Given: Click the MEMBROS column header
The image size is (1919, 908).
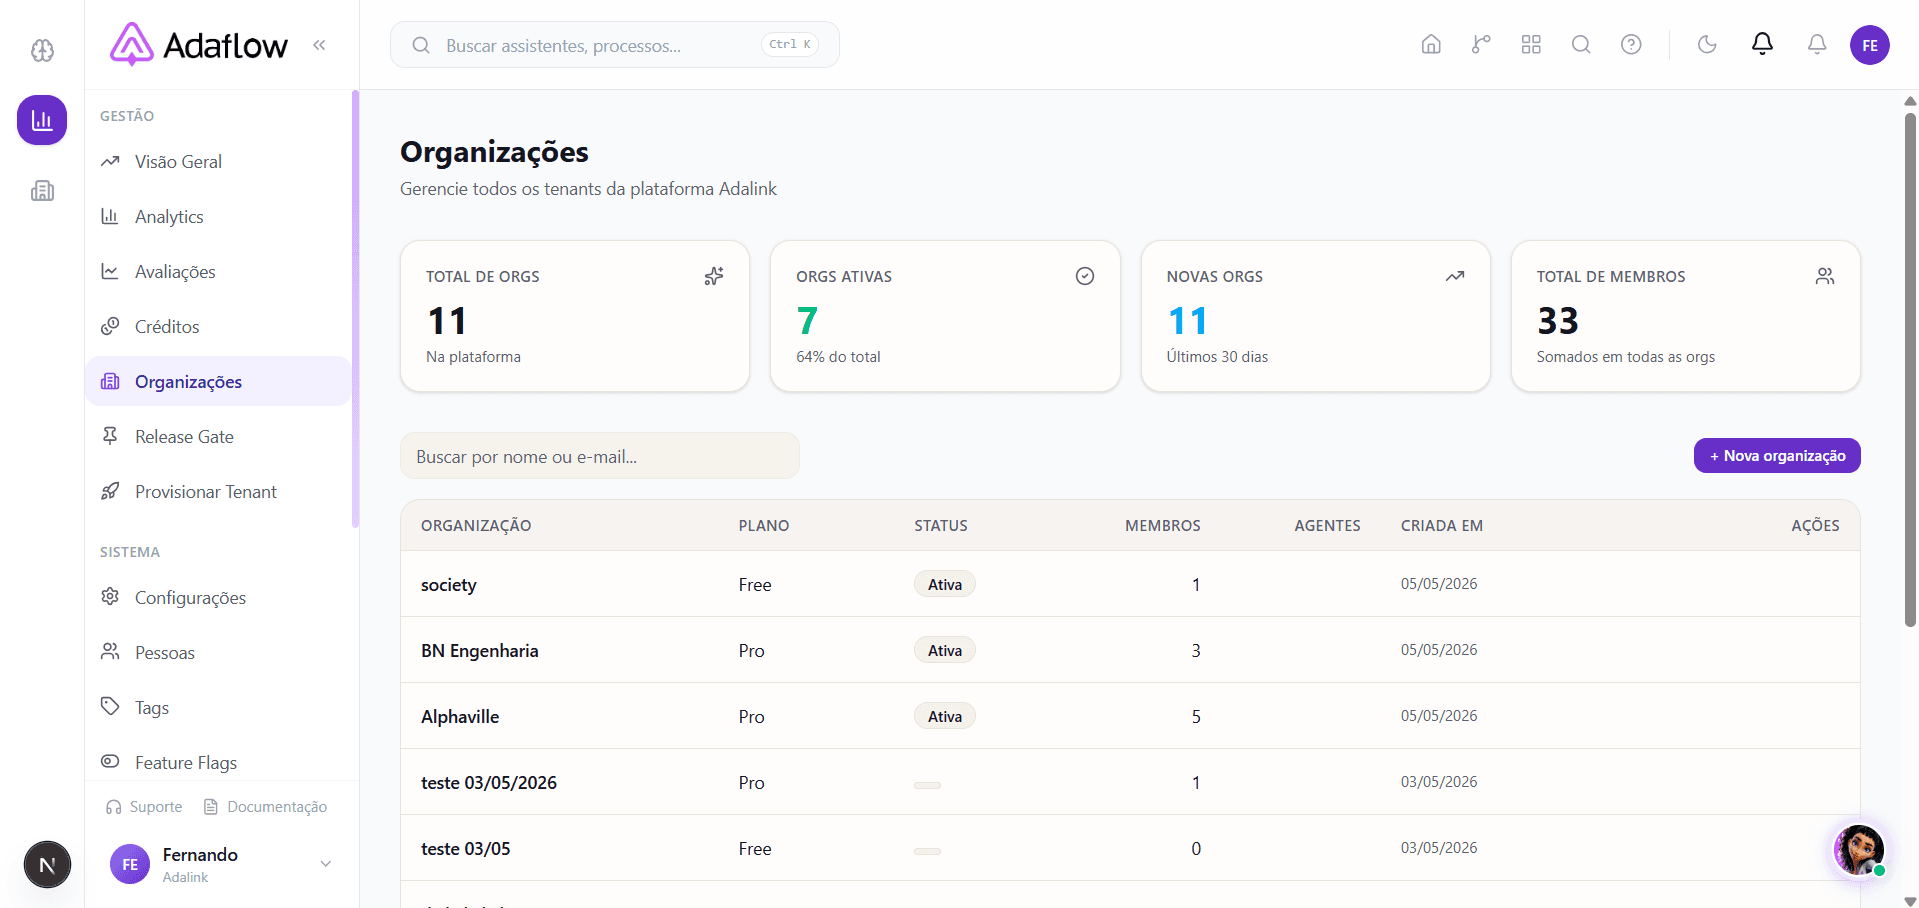Looking at the screenshot, I should pos(1163,526).
